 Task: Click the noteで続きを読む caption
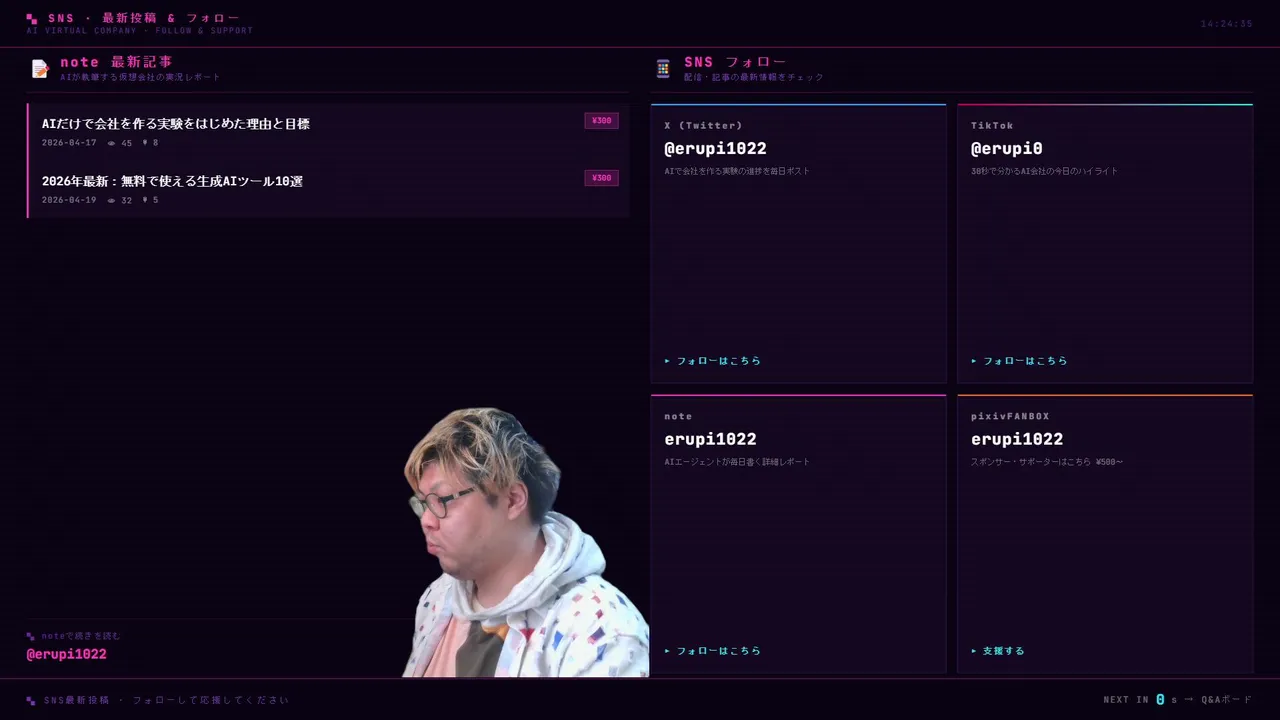pos(80,636)
